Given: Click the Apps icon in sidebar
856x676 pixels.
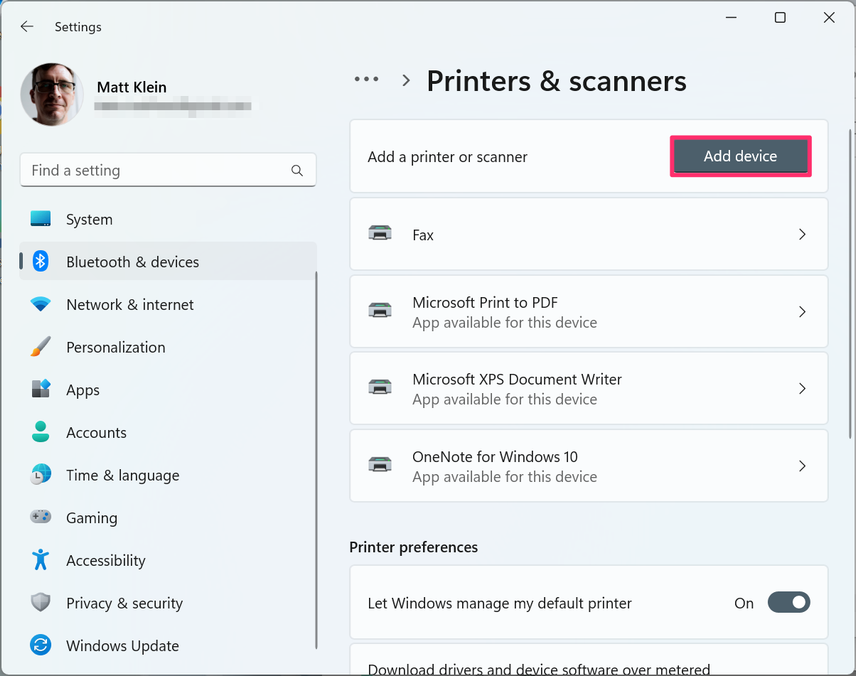Looking at the screenshot, I should [40, 389].
